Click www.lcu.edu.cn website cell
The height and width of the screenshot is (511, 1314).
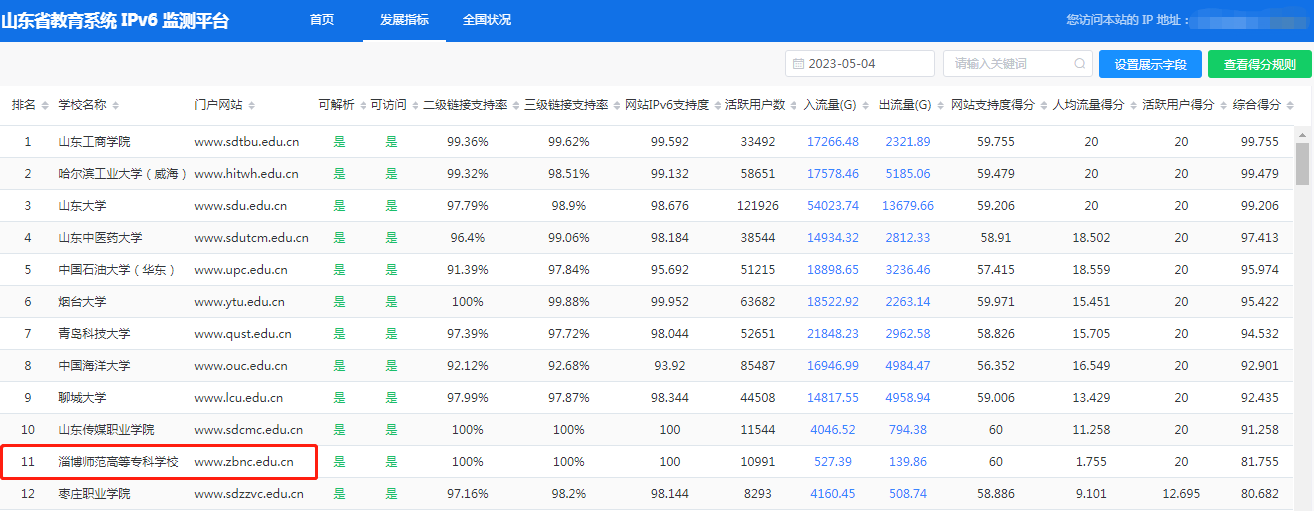(x=239, y=398)
